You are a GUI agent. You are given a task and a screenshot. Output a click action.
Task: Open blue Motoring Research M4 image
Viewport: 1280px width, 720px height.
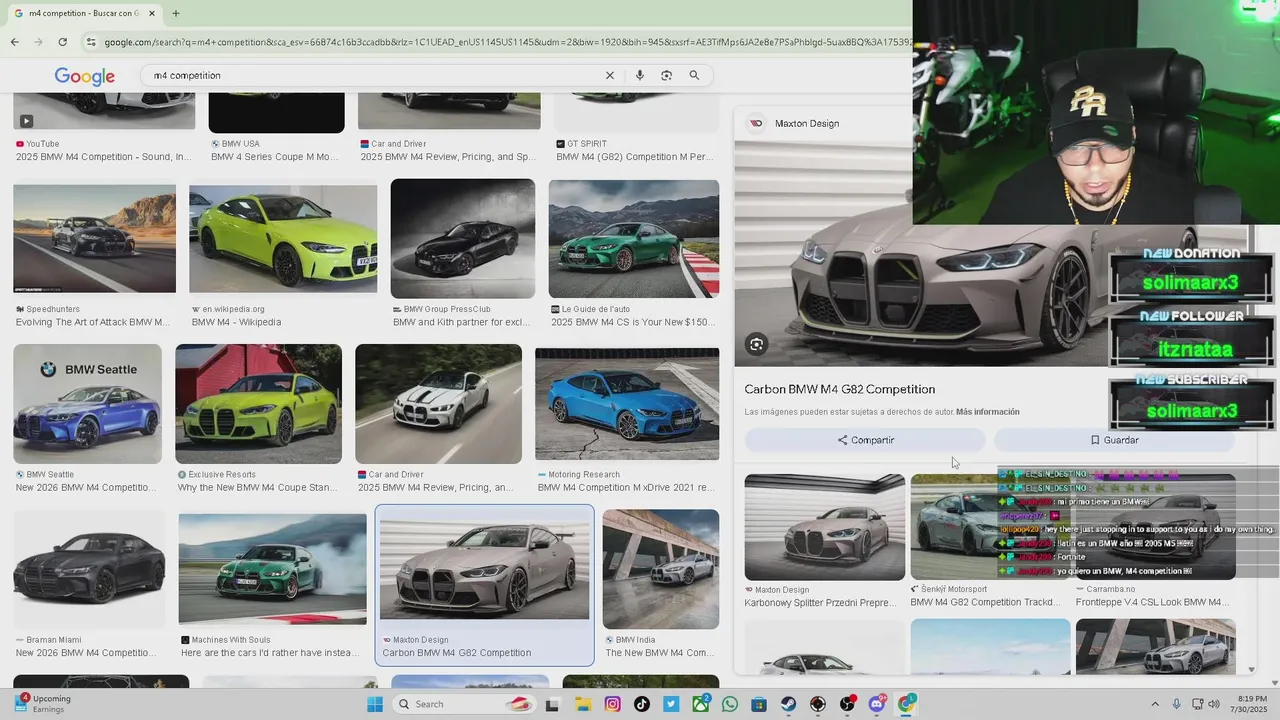627,404
